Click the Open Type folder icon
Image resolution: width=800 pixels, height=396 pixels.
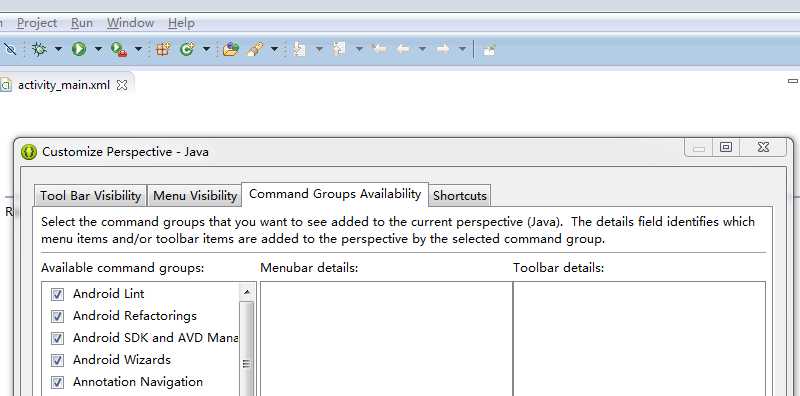coord(231,50)
